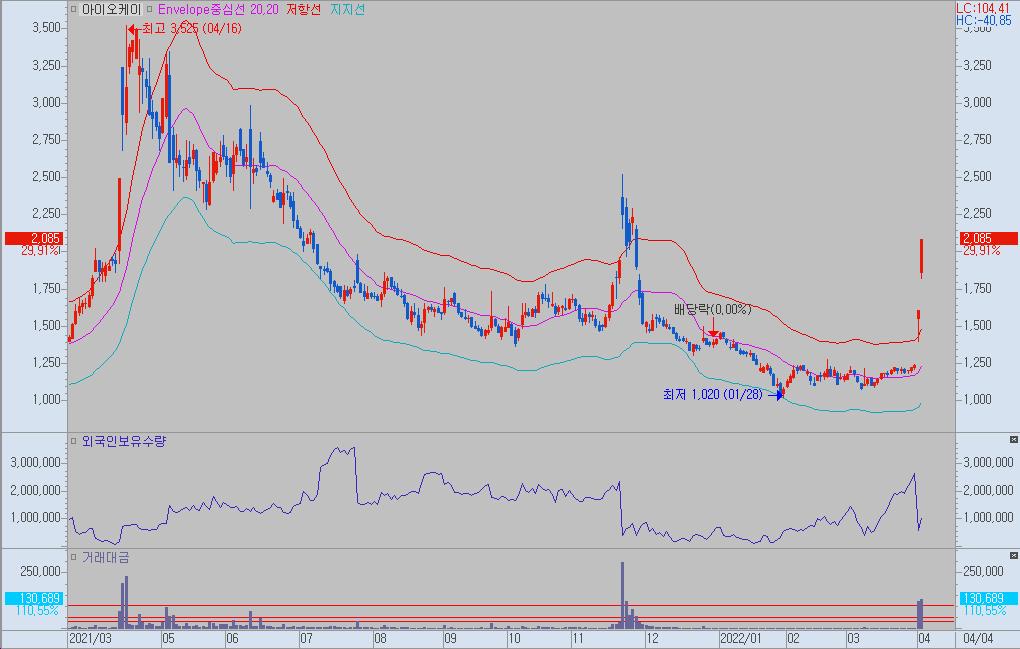The width and height of the screenshot is (1020, 649).
Task: Click the 2022/01 date axis label
Action: pyautogui.click(x=740, y=639)
